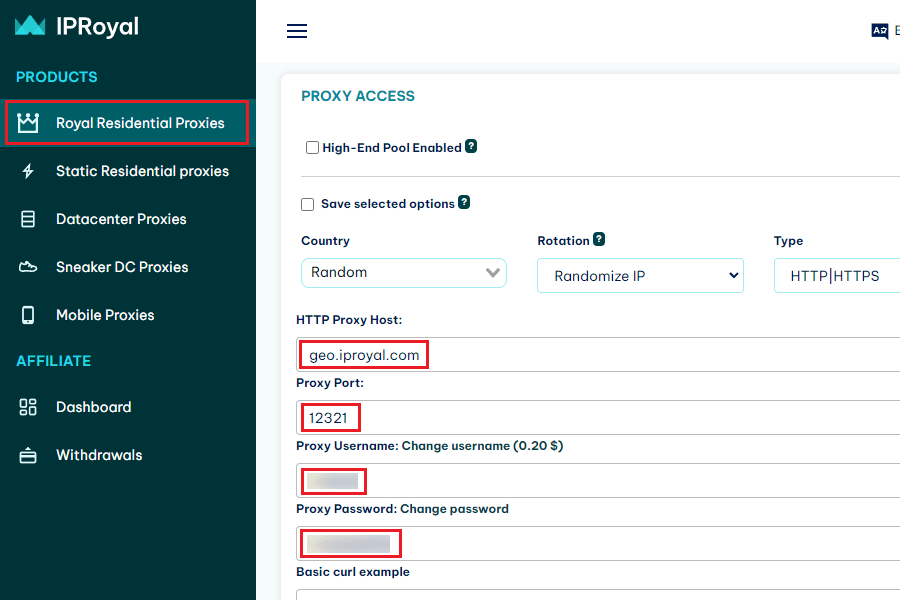
Task: Enable the High-End Pool checkbox
Action: pos(312,148)
